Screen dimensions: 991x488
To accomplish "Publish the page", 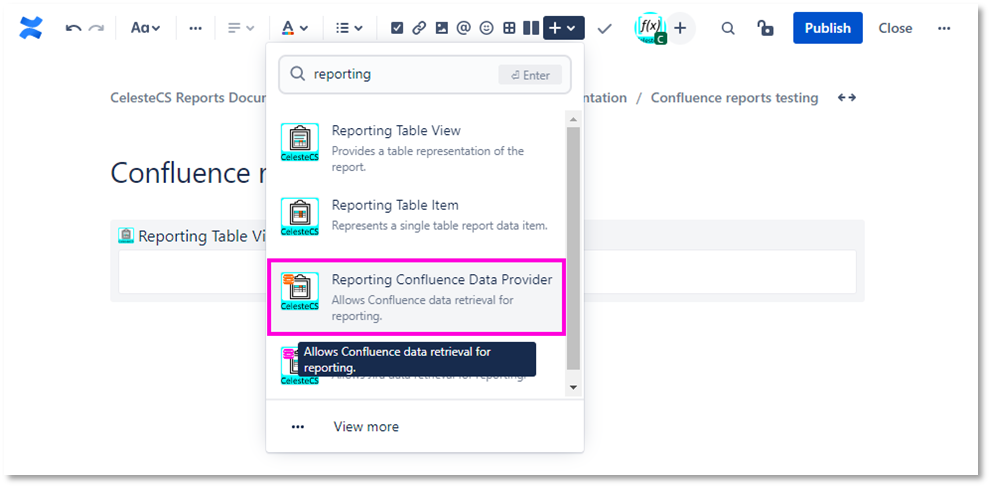I will tap(828, 28).
